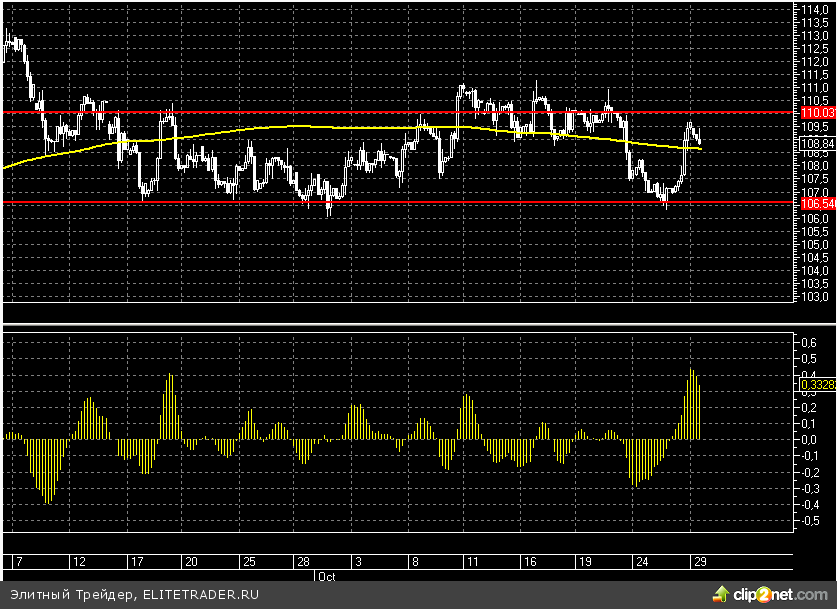Click date marker 20 on time axis

click(x=190, y=562)
